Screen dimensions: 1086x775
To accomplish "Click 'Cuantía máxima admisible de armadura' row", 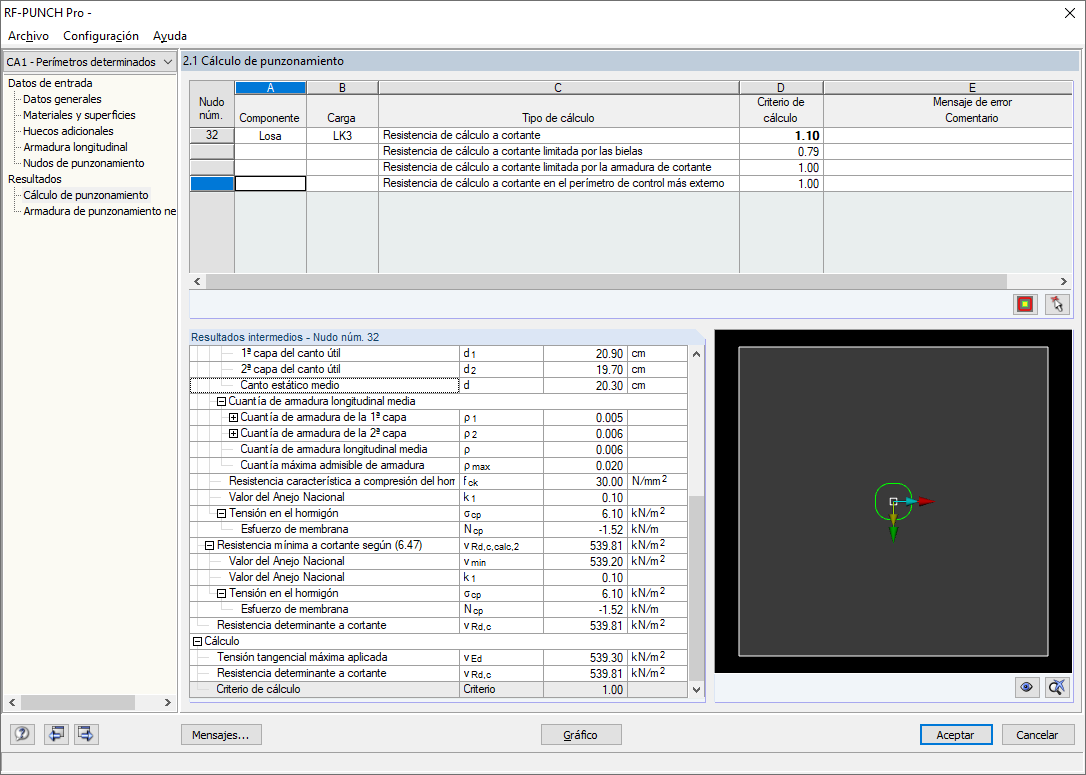I will pos(438,465).
